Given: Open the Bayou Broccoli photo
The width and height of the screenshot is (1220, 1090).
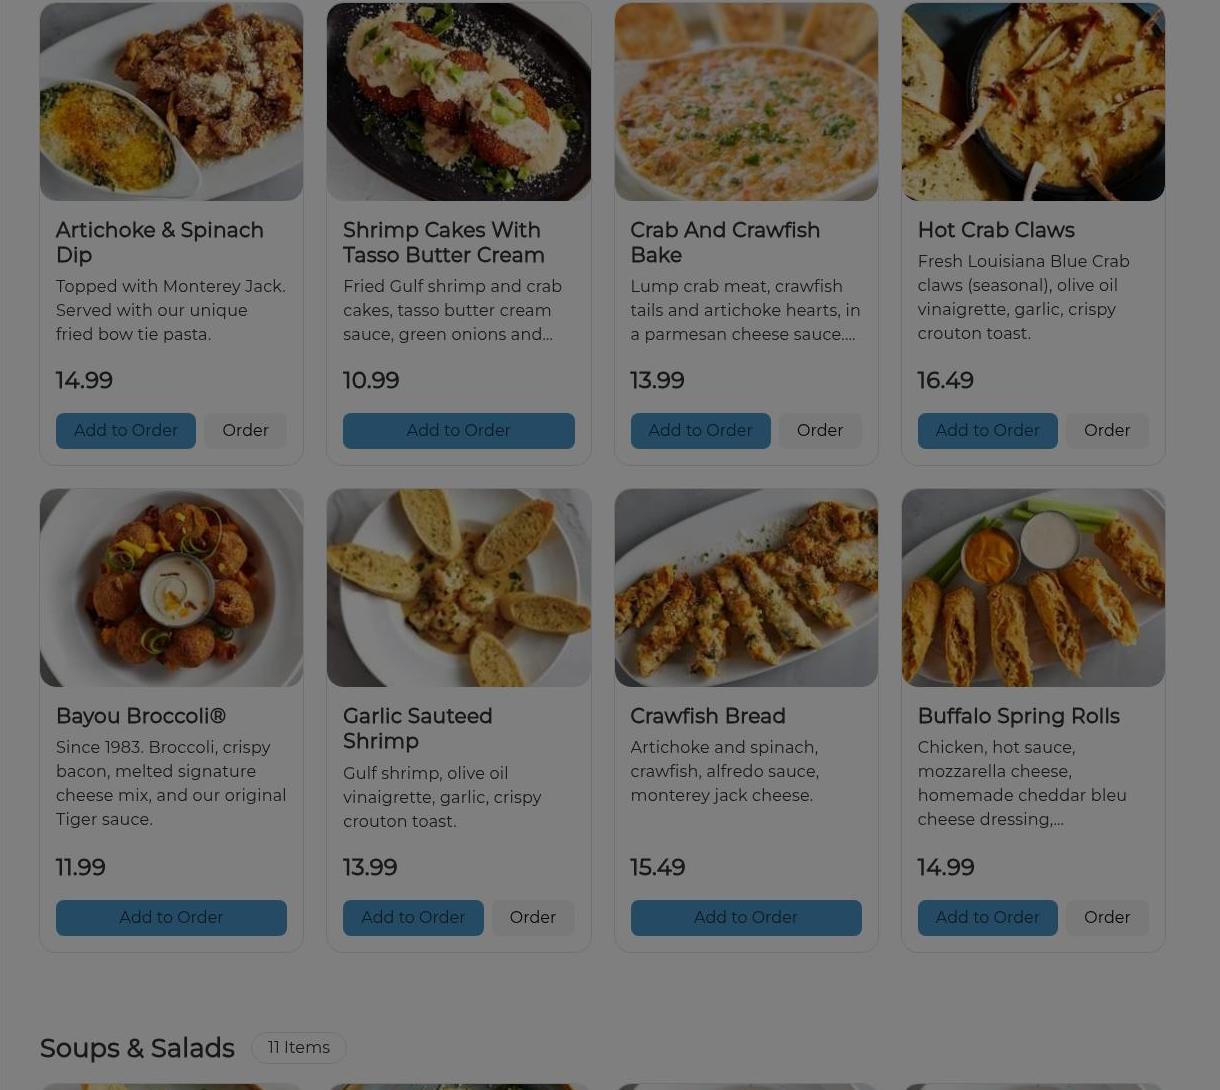Looking at the screenshot, I should [171, 588].
